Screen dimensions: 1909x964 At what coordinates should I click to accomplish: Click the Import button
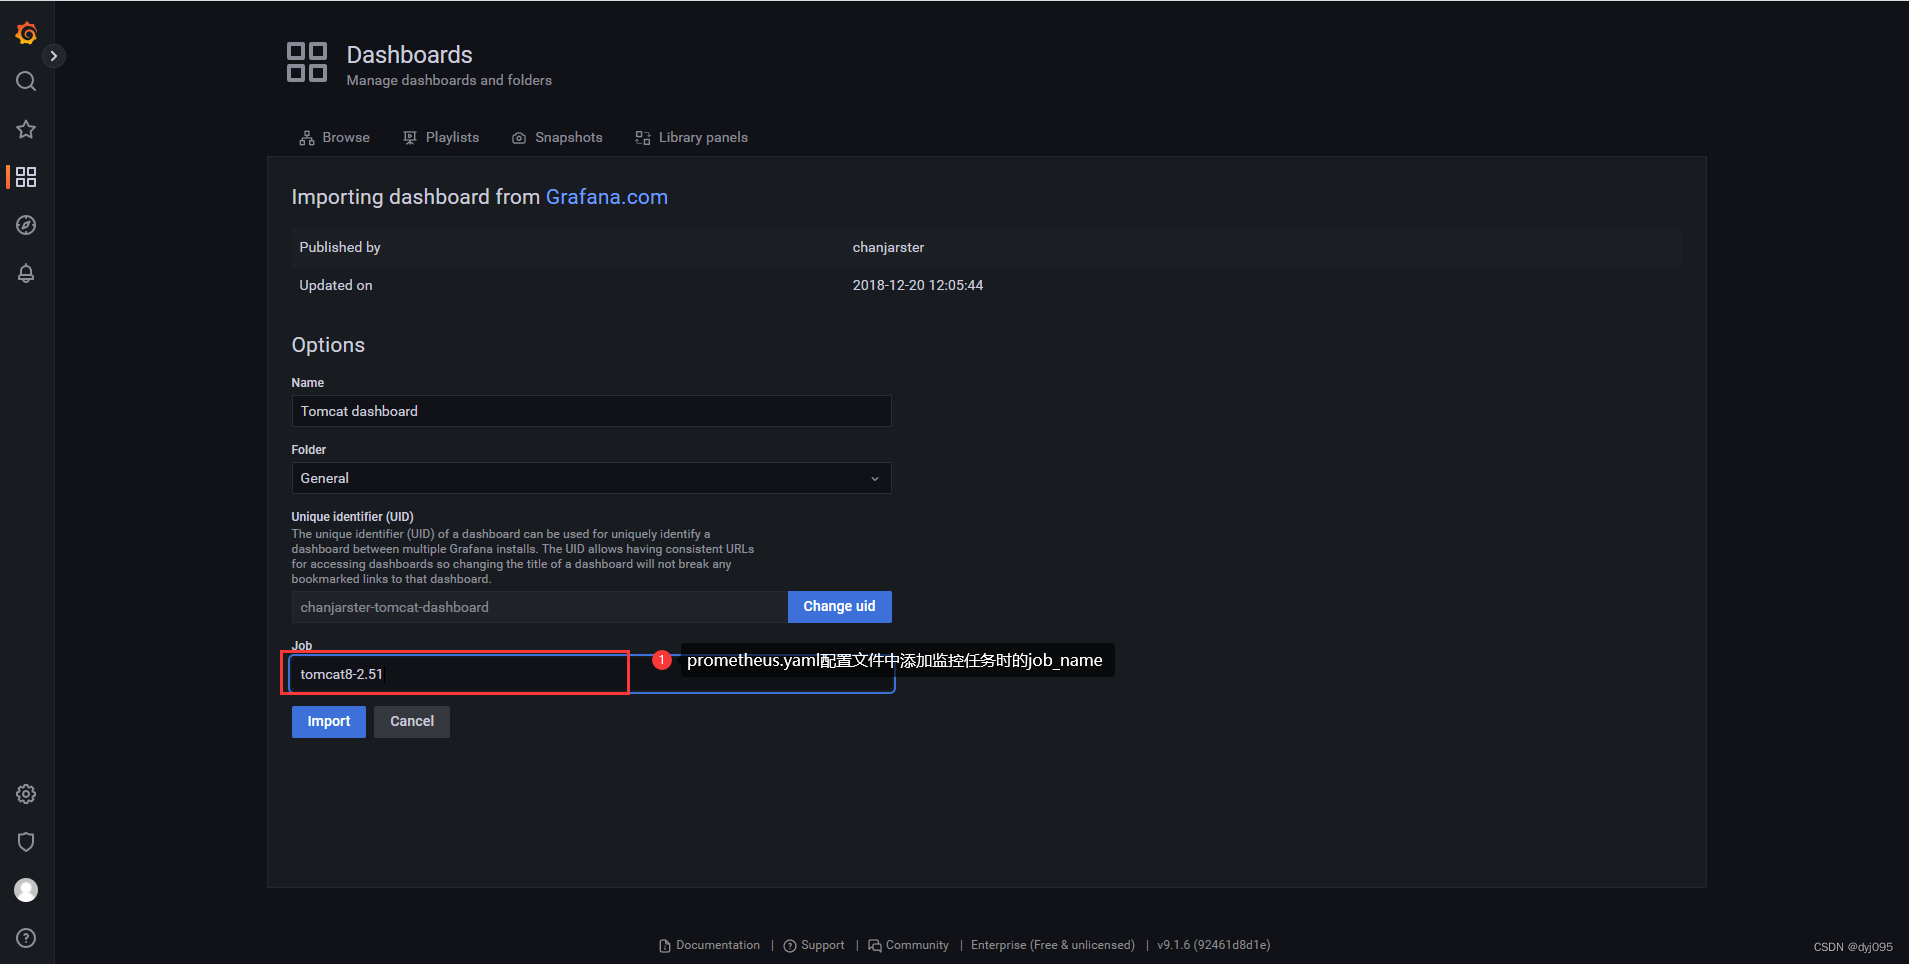[328, 721]
